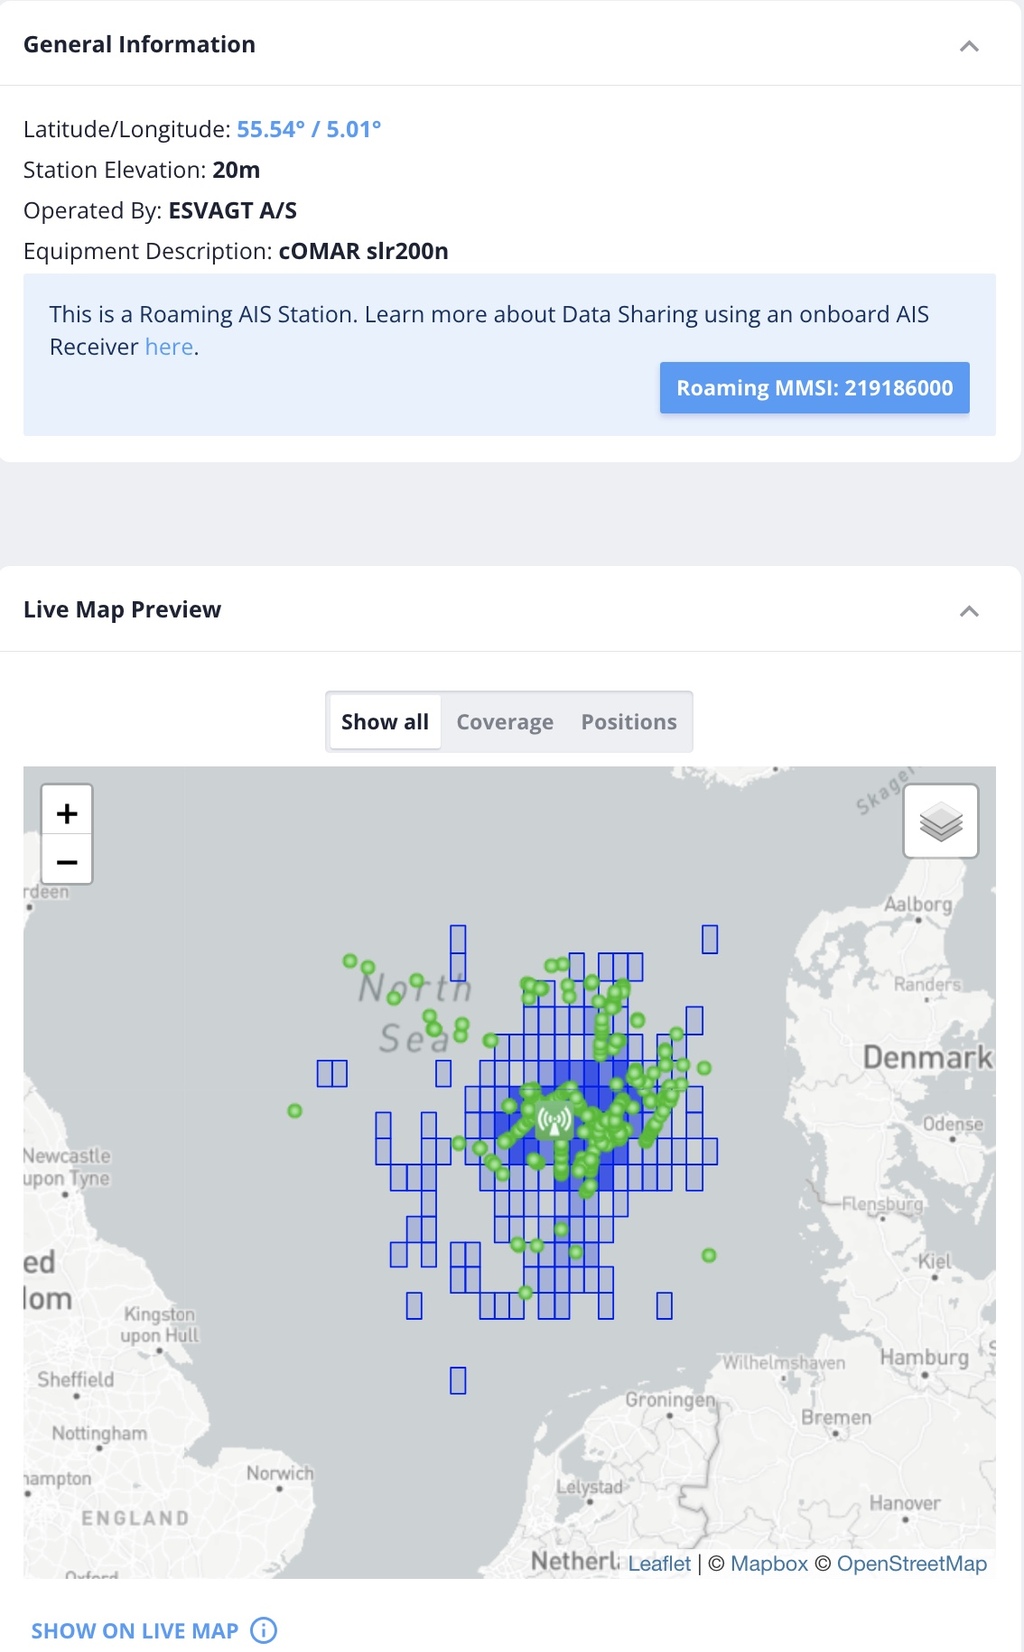1024x1652 pixels.
Task: Switch map view to Show all
Action: tap(385, 722)
